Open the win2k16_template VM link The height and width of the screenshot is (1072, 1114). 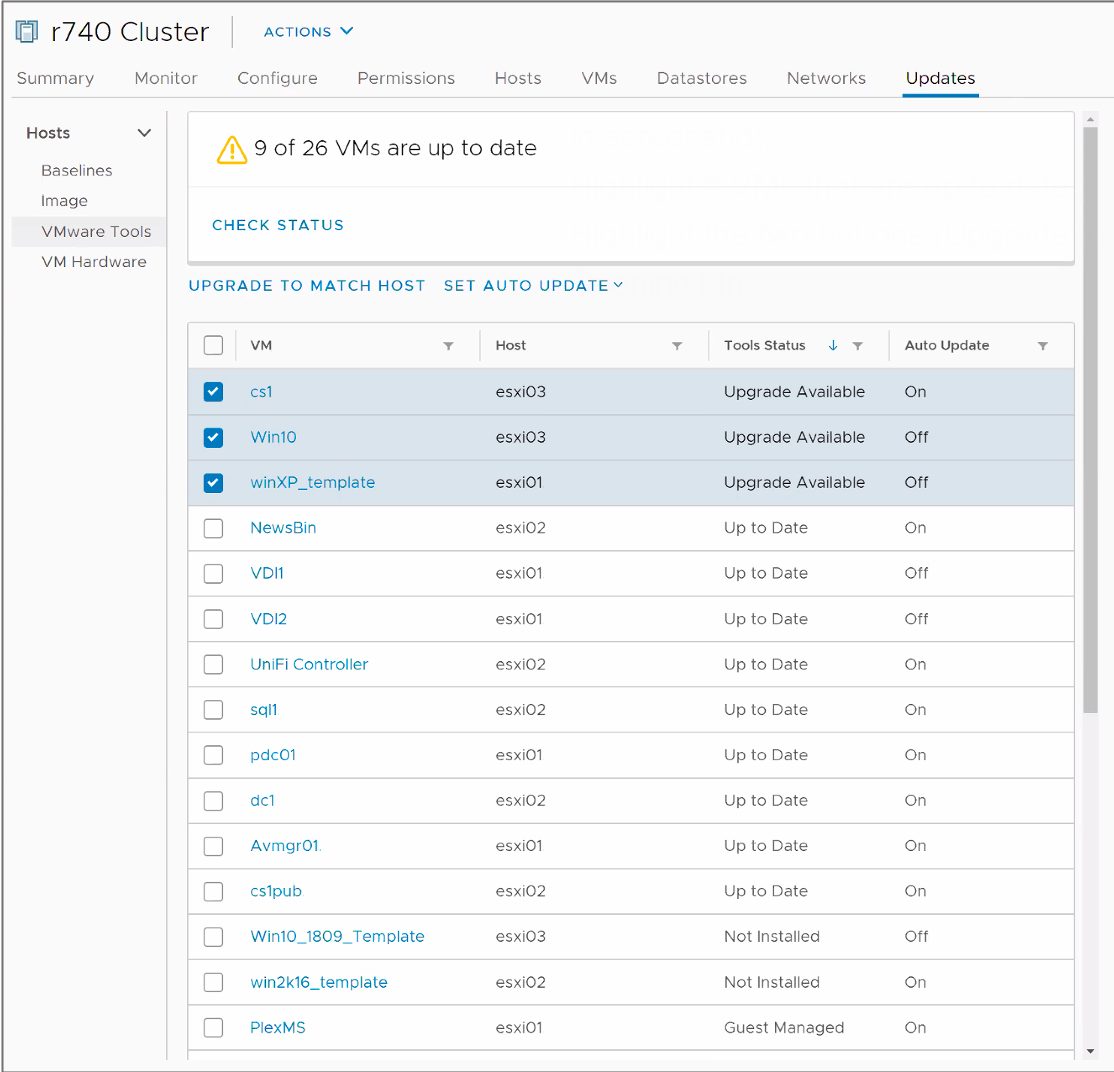319,982
